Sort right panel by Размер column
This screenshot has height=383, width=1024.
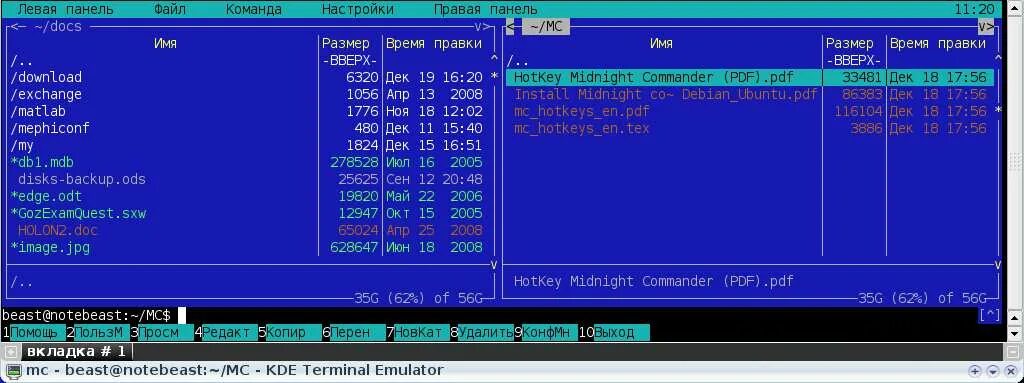pyautogui.click(x=850, y=44)
